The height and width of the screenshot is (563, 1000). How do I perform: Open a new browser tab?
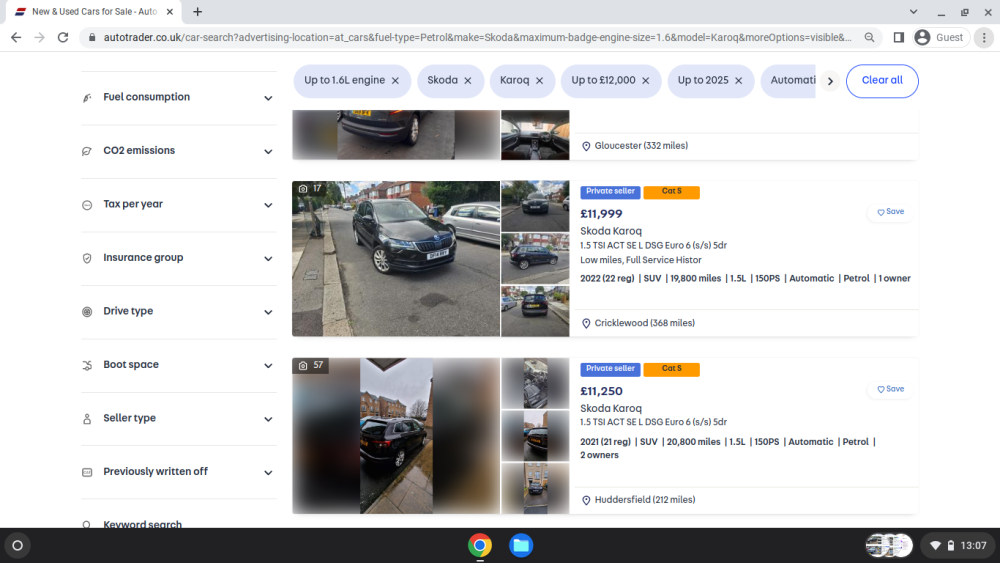point(198,11)
